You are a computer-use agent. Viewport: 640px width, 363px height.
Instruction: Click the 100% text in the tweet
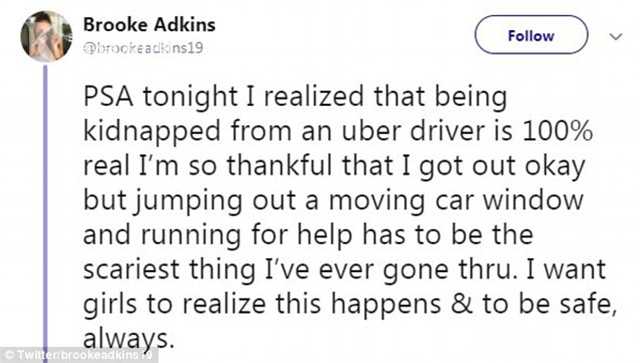[557, 132]
